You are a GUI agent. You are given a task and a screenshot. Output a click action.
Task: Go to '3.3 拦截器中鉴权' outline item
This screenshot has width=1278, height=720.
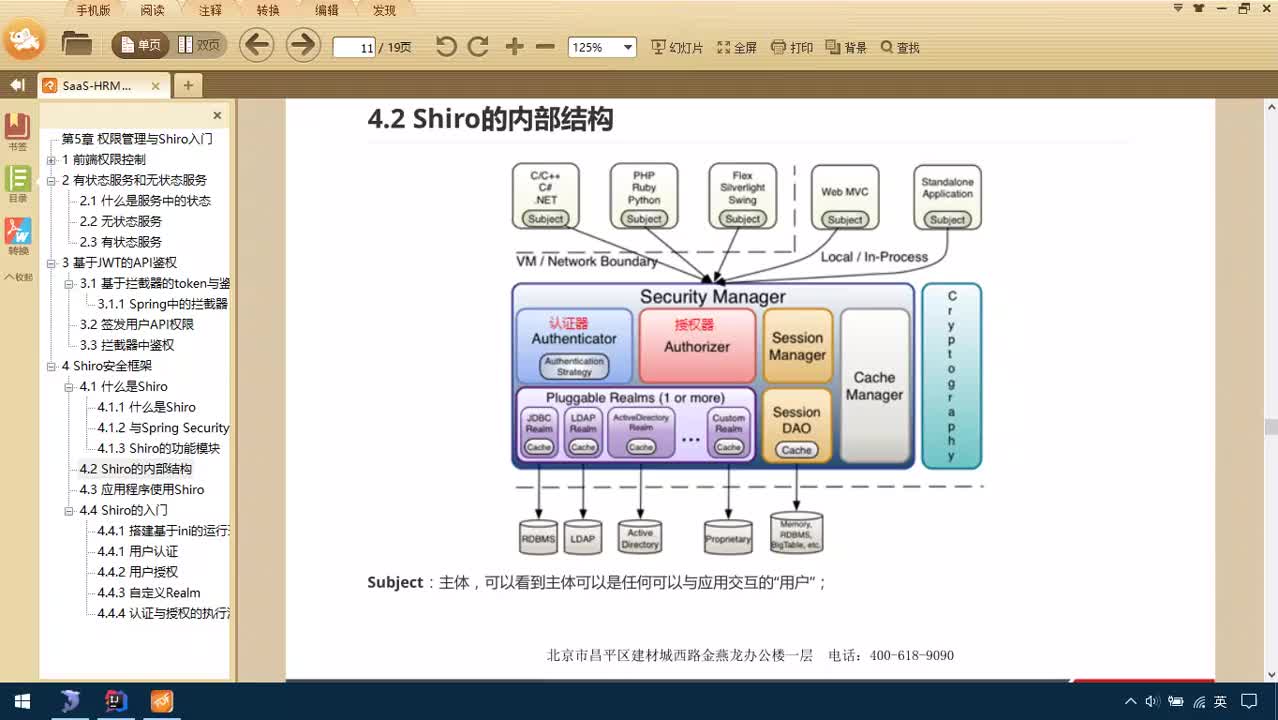[x=127, y=345]
